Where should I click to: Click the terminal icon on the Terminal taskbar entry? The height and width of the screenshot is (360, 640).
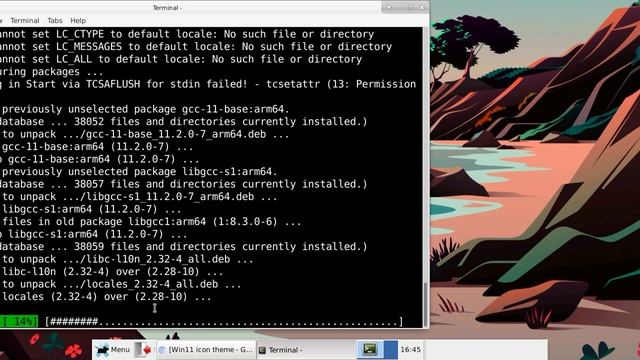coord(262,350)
